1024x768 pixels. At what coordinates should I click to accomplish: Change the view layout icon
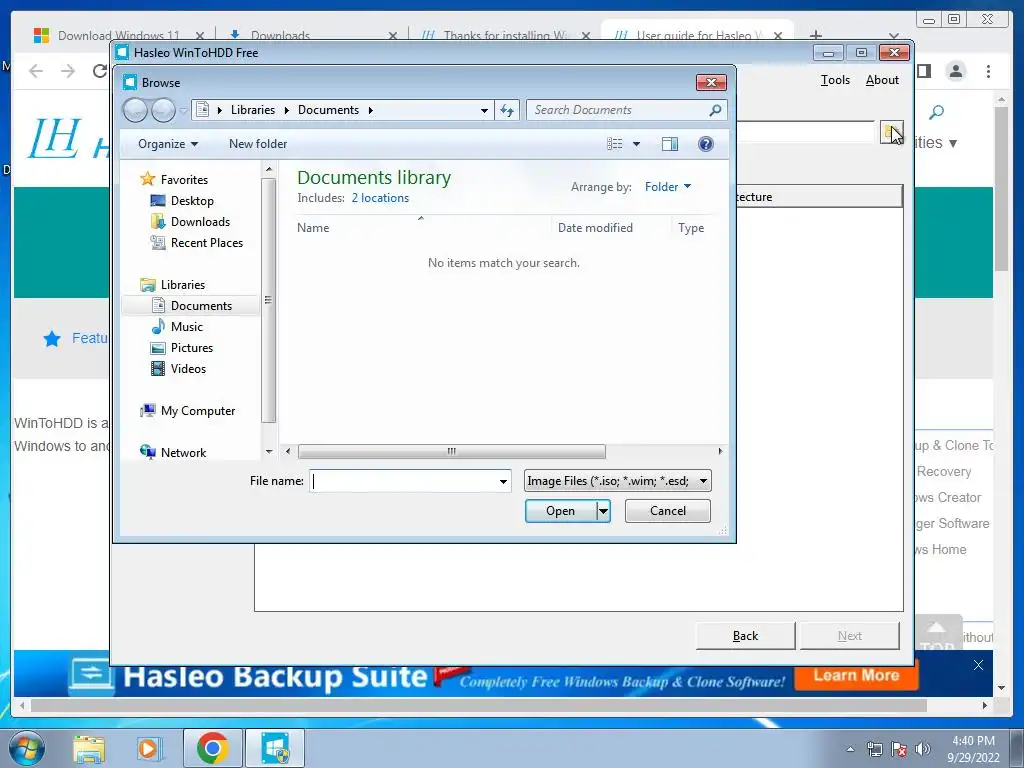tap(615, 144)
